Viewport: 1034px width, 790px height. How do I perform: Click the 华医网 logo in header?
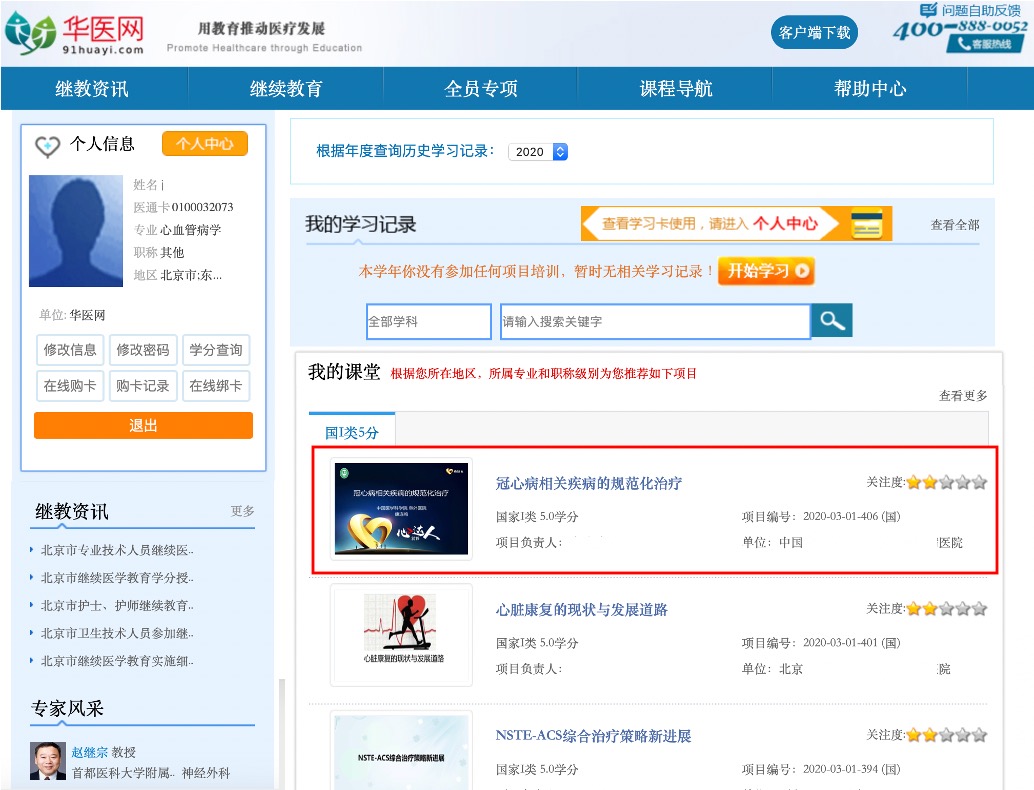tap(76, 33)
